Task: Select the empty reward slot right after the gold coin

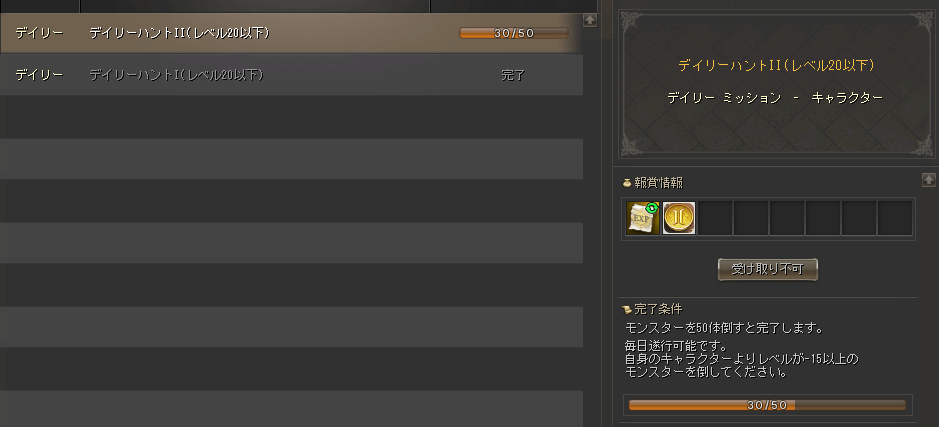Action: (x=715, y=218)
